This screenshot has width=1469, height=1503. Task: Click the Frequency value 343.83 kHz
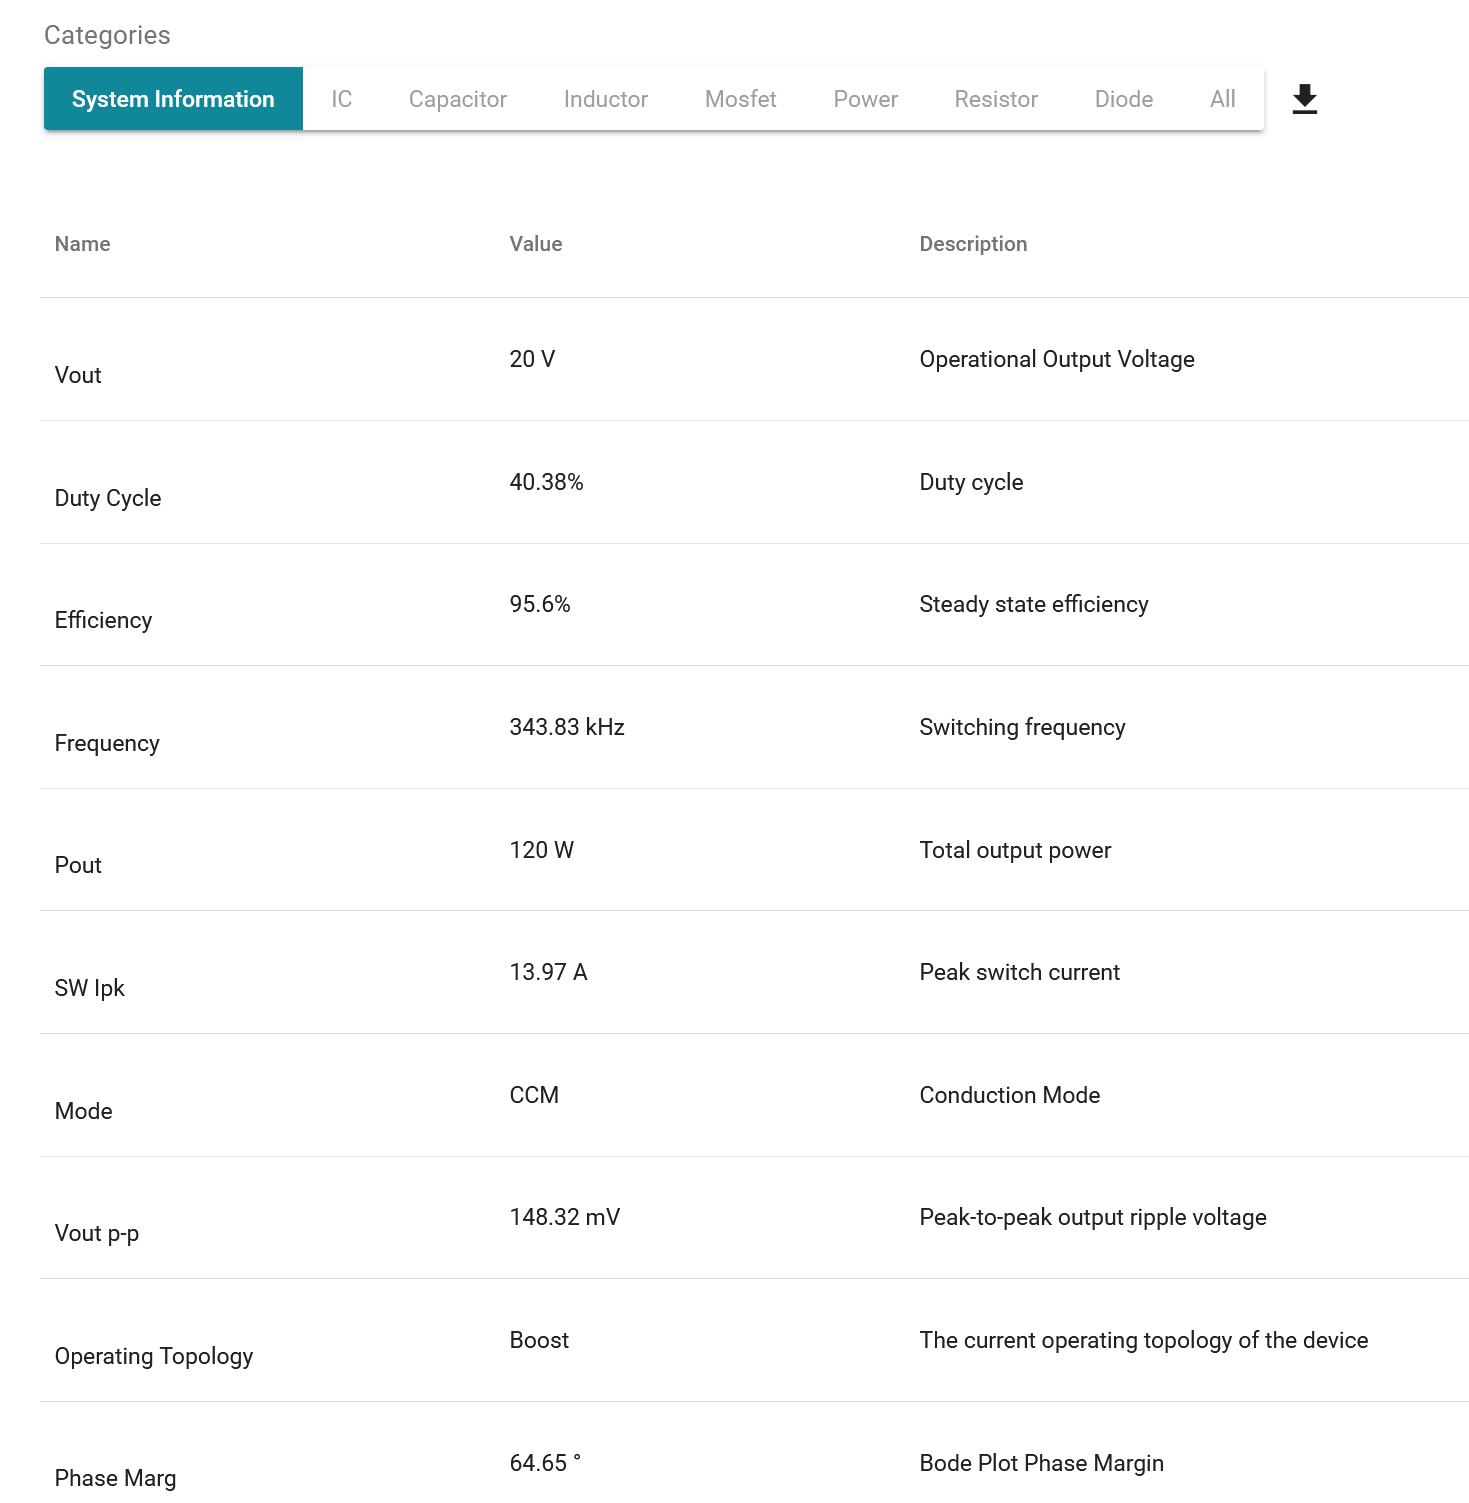click(x=566, y=727)
